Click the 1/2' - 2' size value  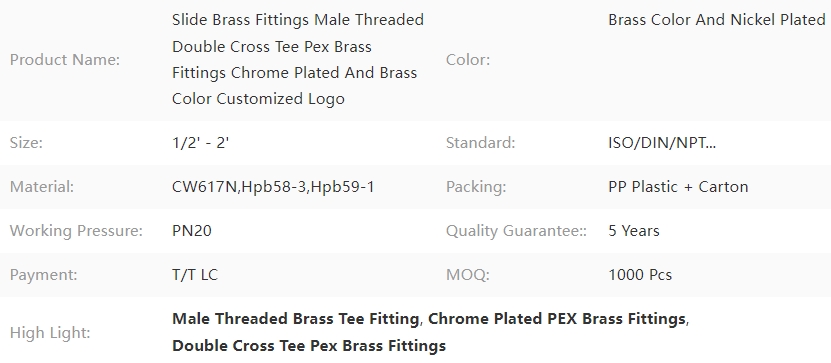point(200,143)
